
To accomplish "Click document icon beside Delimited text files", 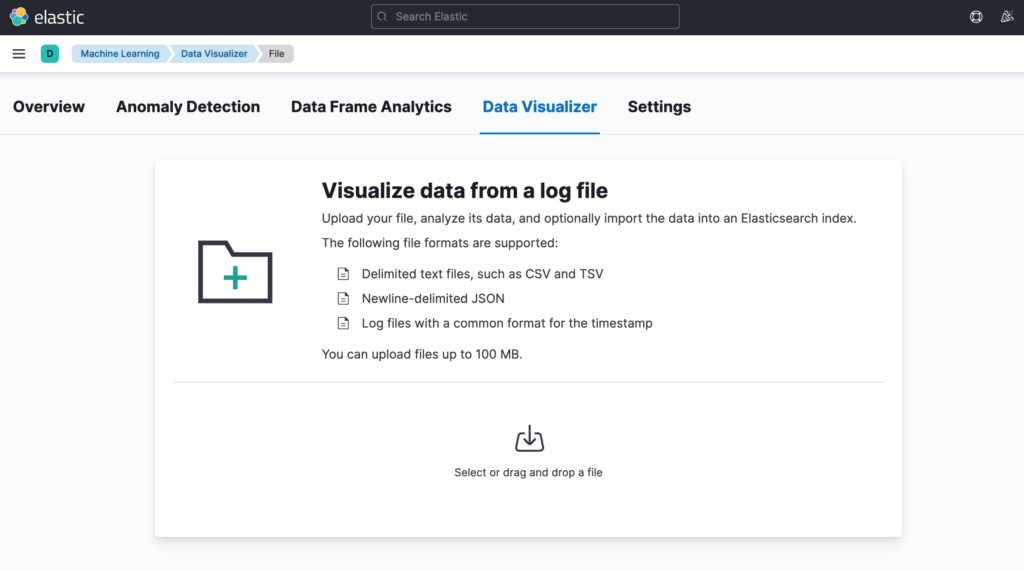I will pyautogui.click(x=343, y=274).
